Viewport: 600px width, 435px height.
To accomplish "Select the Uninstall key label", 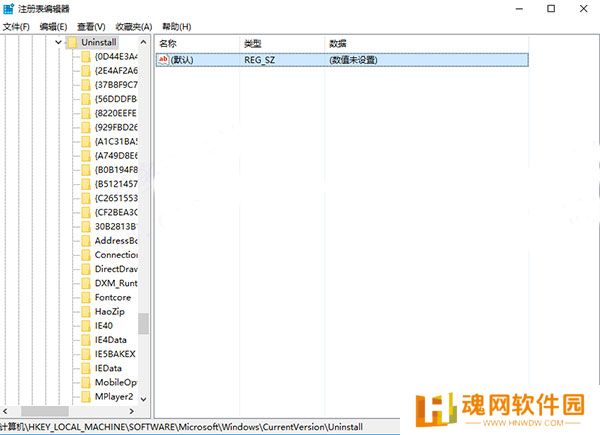I will [x=99, y=42].
